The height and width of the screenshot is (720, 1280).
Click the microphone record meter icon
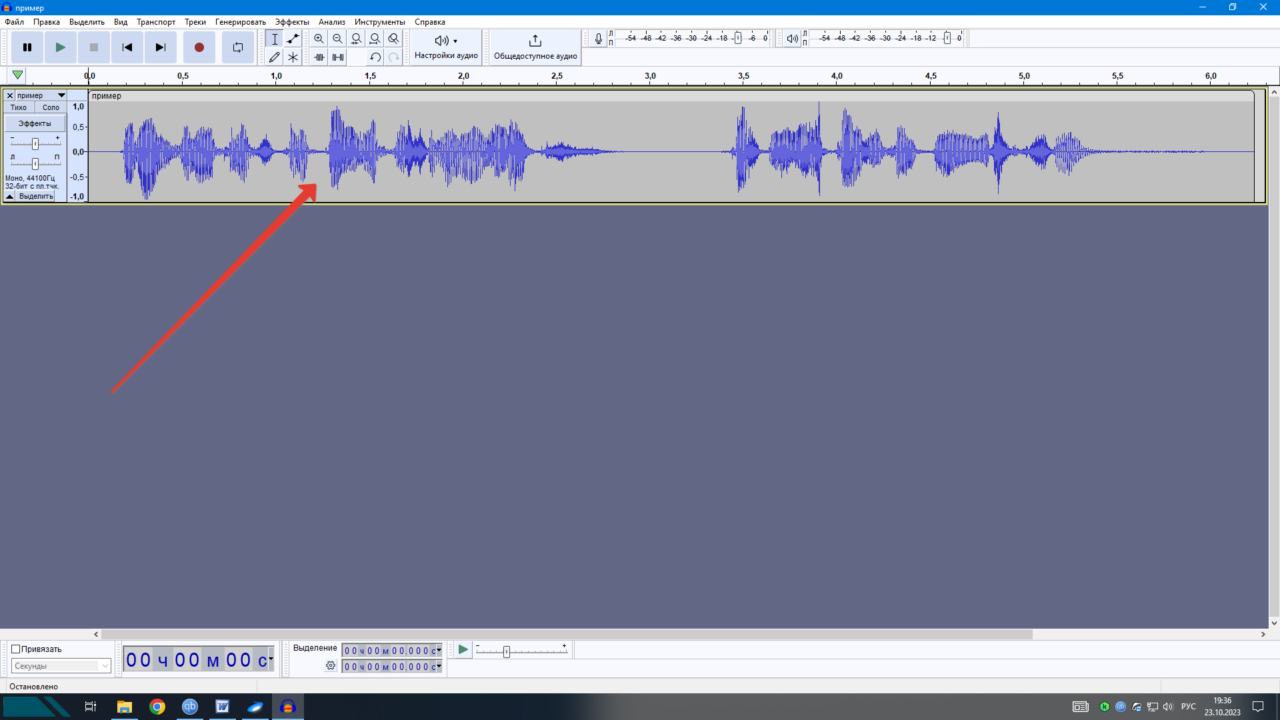[x=599, y=39]
